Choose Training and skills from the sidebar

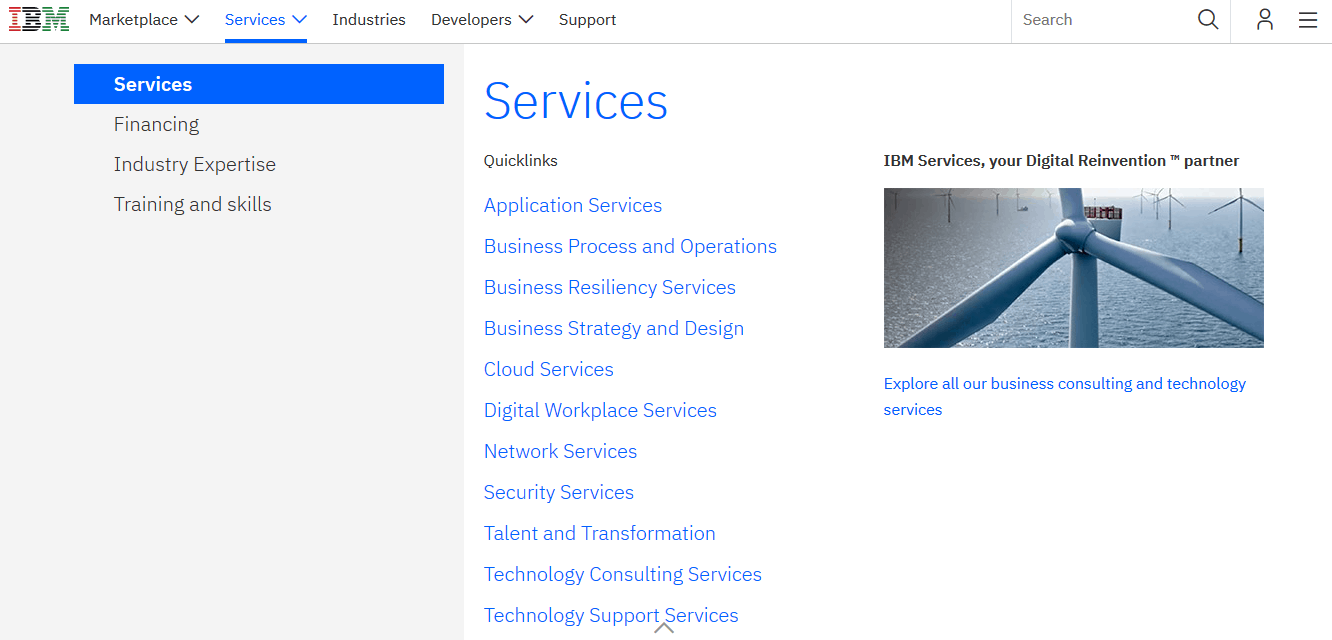pyautogui.click(x=192, y=204)
